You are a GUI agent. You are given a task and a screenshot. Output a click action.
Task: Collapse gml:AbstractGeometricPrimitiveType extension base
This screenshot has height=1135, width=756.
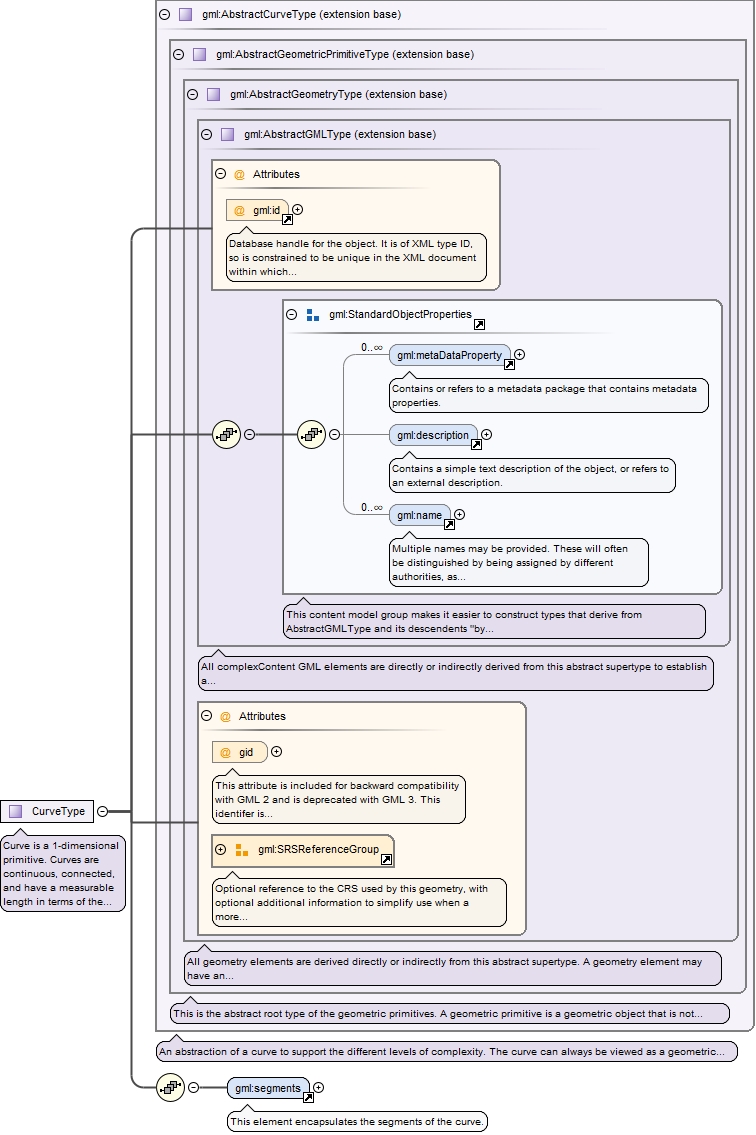point(178,54)
